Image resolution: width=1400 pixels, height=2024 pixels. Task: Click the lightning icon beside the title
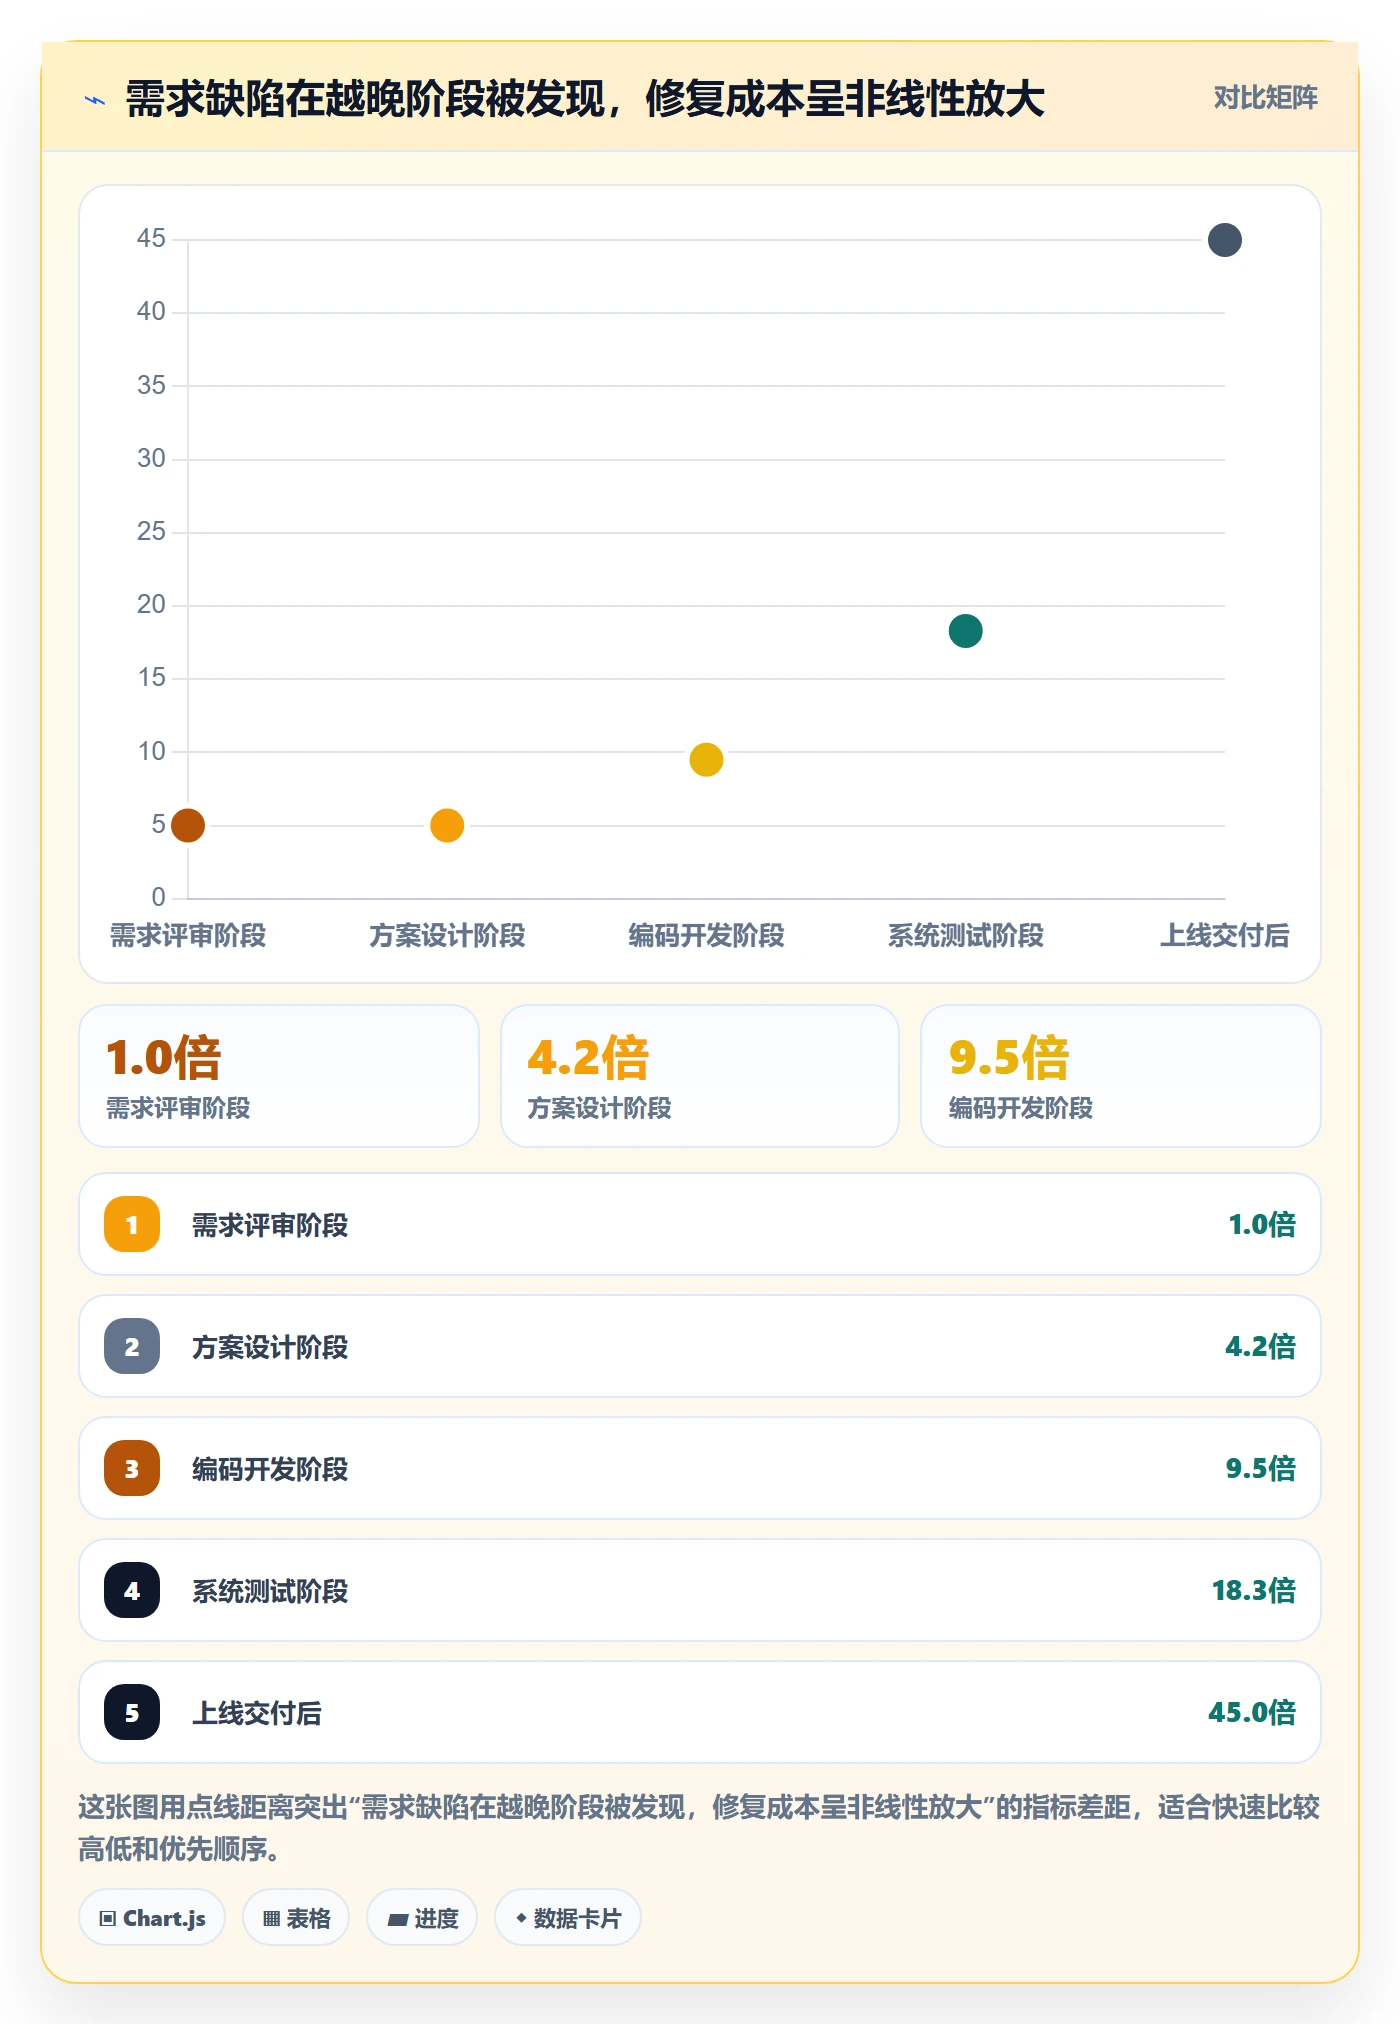[95, 100]
